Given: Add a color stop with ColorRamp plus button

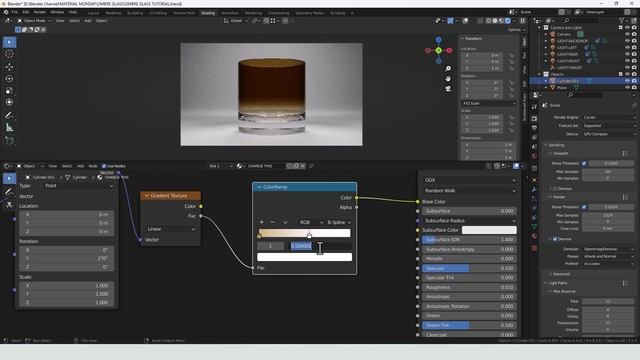Looking at the screenshot, I should click(x=262, y=222).
